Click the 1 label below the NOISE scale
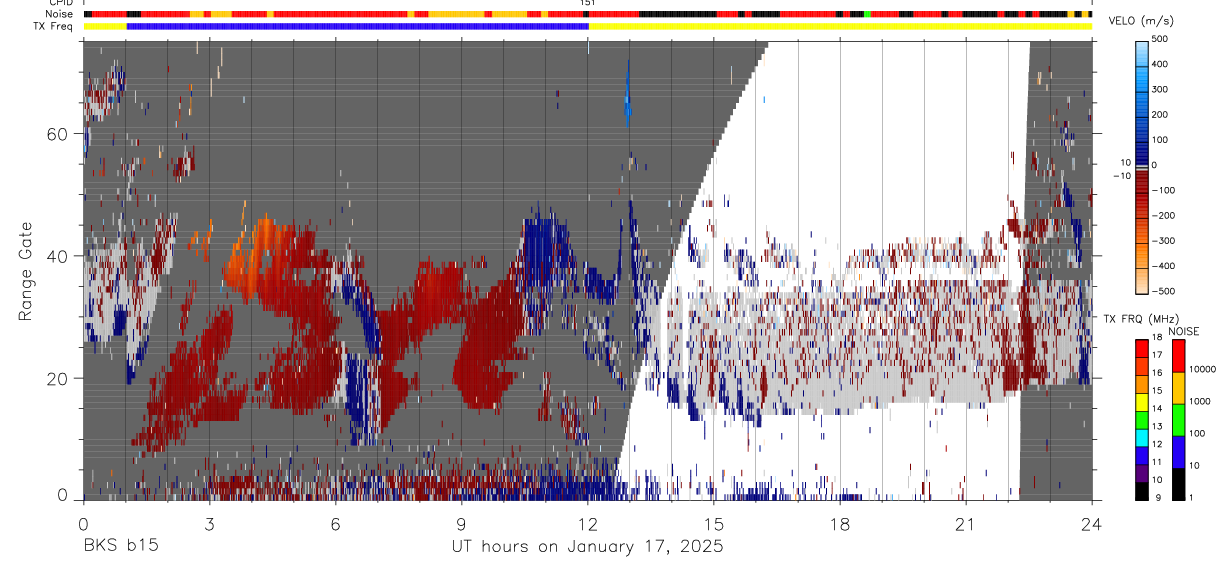Image resolution: width=1228 pixels, height=567 pixels. click(1192, 498)
